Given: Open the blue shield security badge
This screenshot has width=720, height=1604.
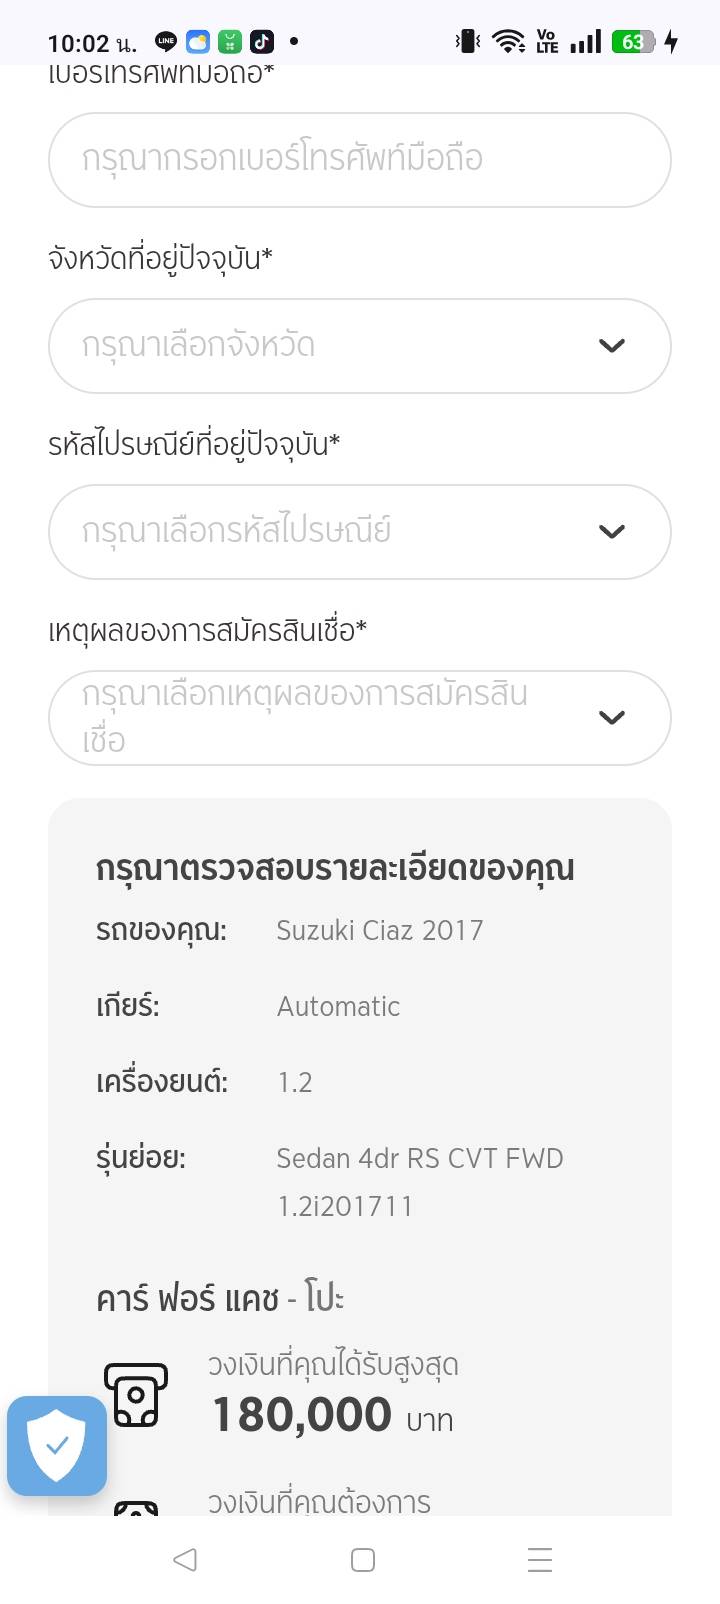Looking at the screenshot, I should (x=57, y=1445).
